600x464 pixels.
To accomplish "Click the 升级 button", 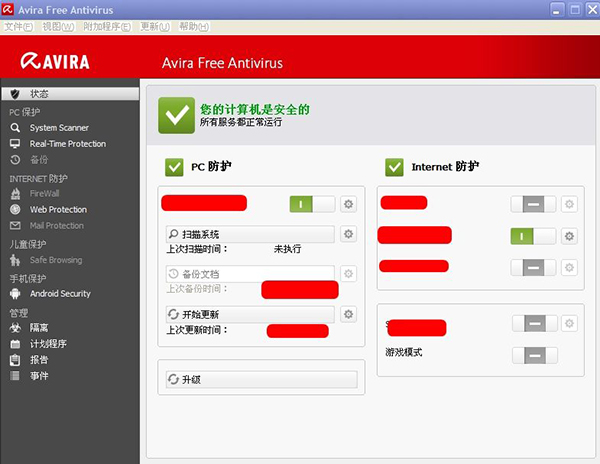I will [x=262, y=379].
